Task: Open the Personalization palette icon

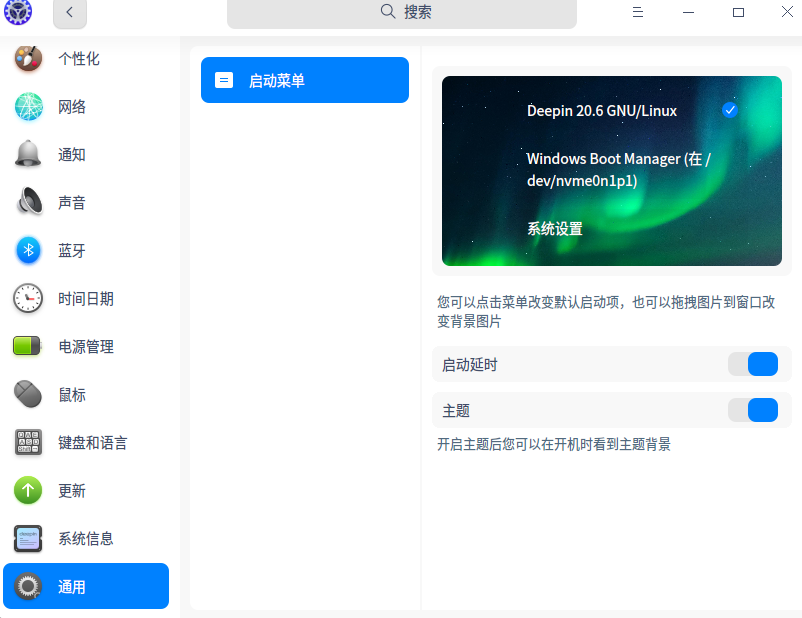Action: tap(28, 59)
